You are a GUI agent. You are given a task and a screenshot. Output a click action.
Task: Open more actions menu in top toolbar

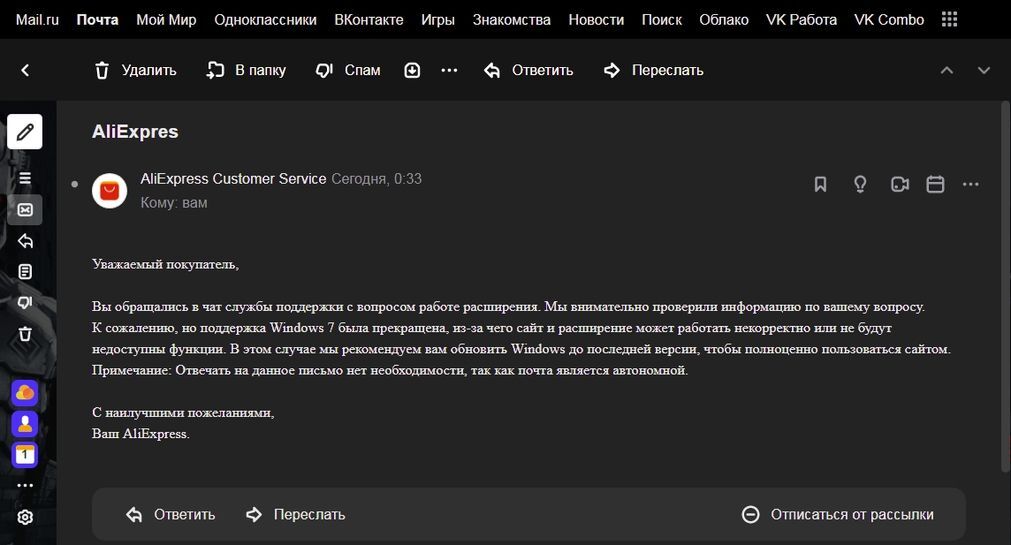(449, 70)
